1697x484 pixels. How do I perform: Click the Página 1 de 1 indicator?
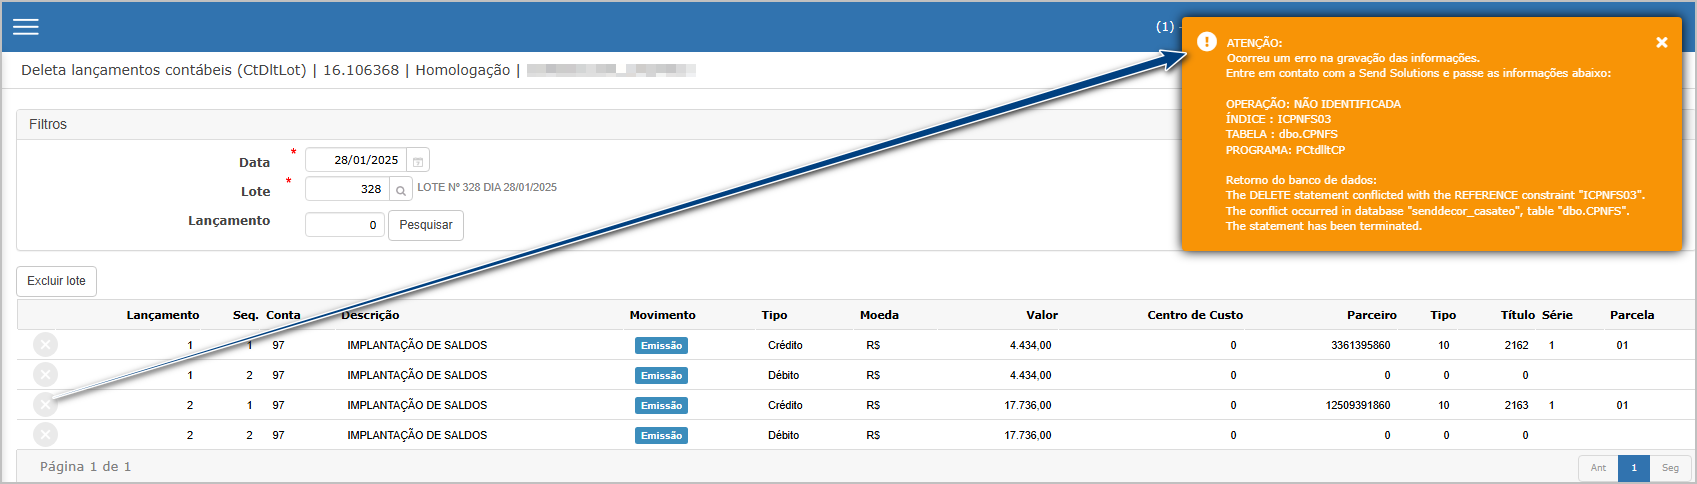85,467
